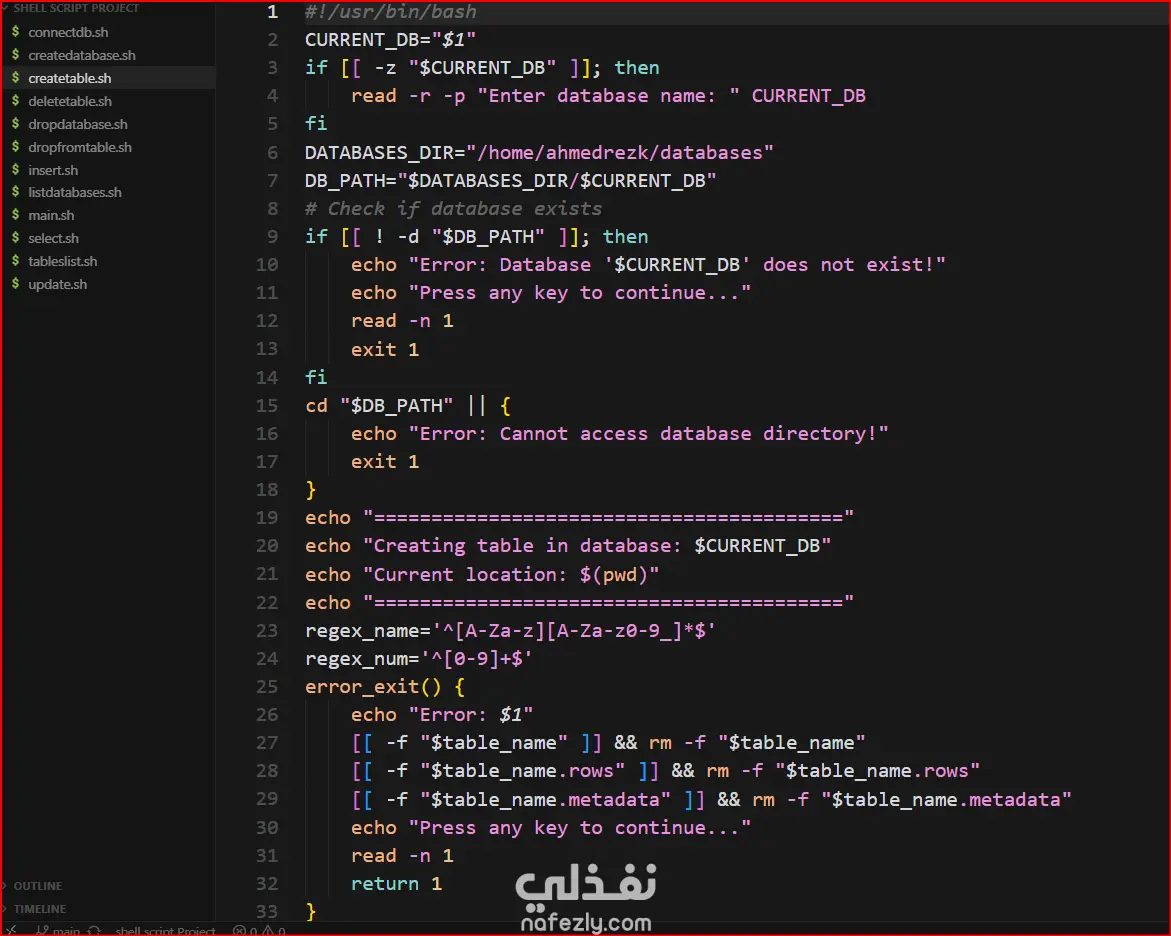Image resolution: width=1171 pixels, height=936 pixels.
Task: Click the synchronize changes icon
Action: pos(94,931)
